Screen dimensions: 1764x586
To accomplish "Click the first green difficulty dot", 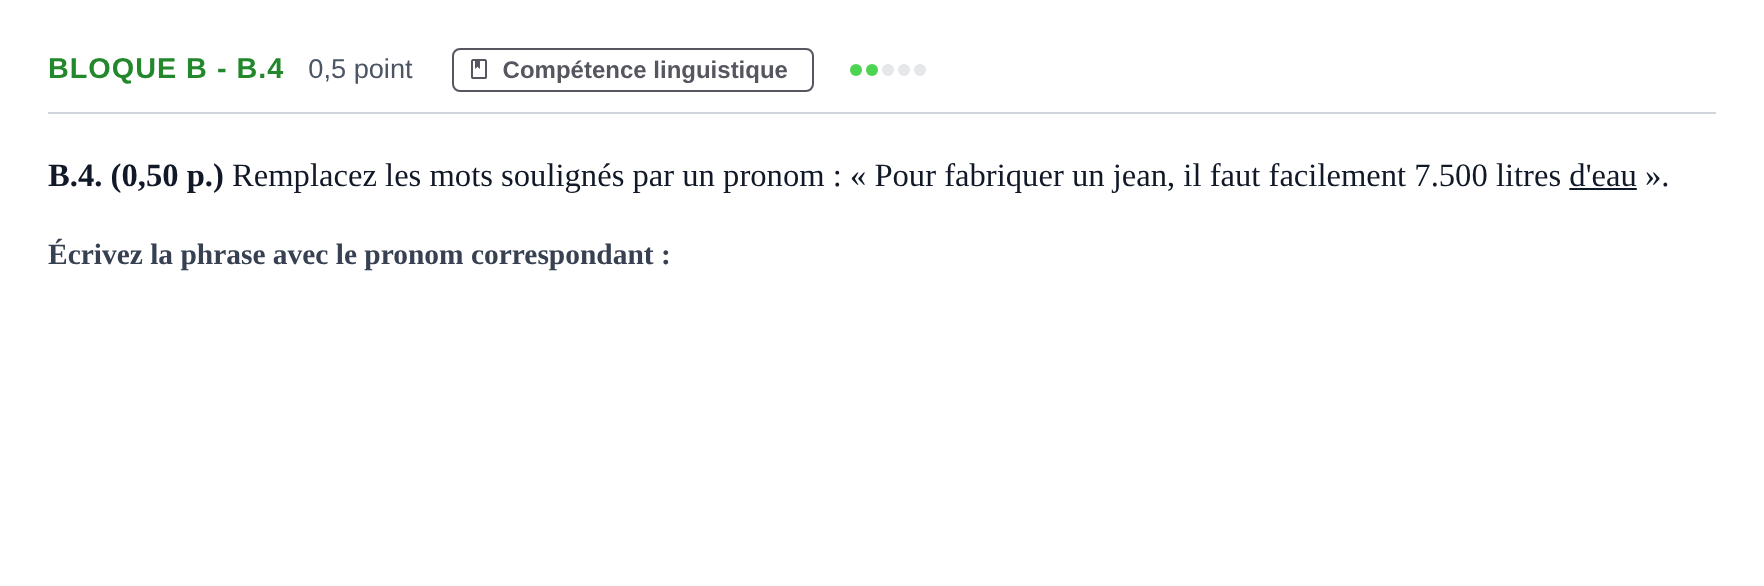I will coord(856,70).
